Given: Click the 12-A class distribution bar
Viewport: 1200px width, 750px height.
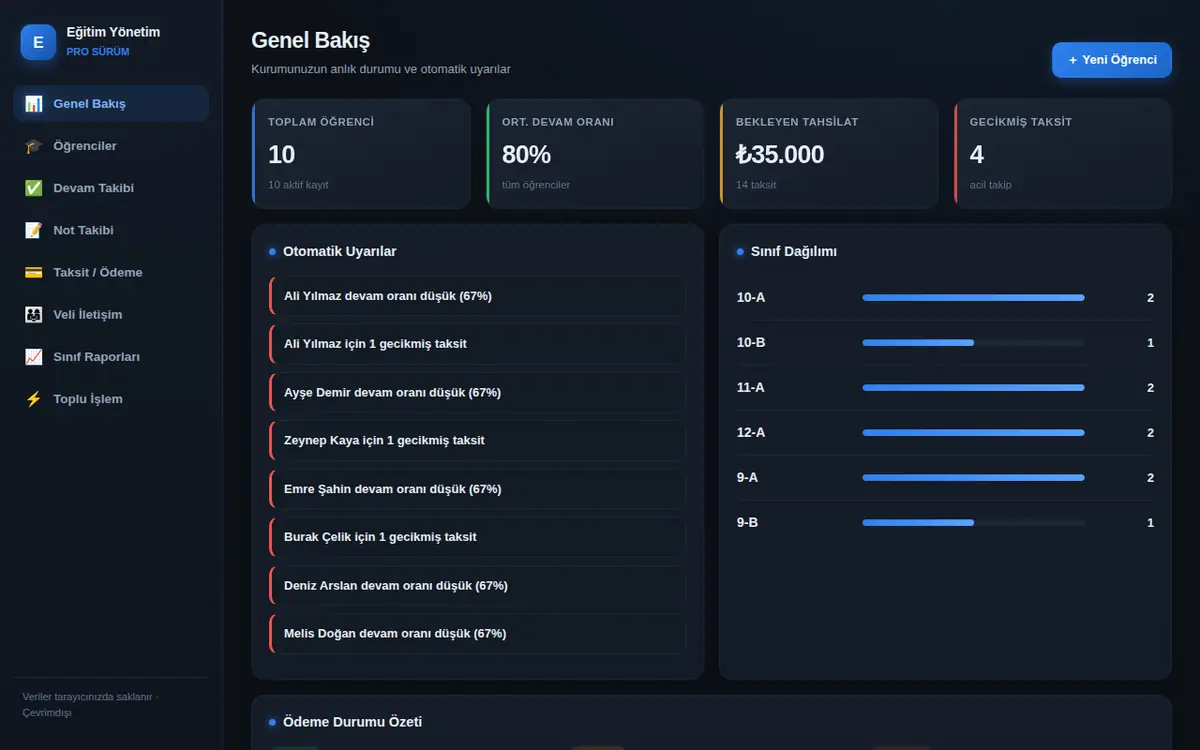Looking at the screenshot, I should (x=973, y=432).
